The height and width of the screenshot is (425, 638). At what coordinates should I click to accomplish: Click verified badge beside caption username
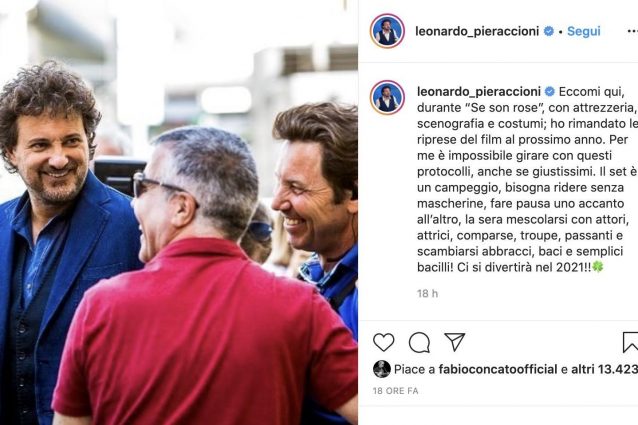(549, 92)
